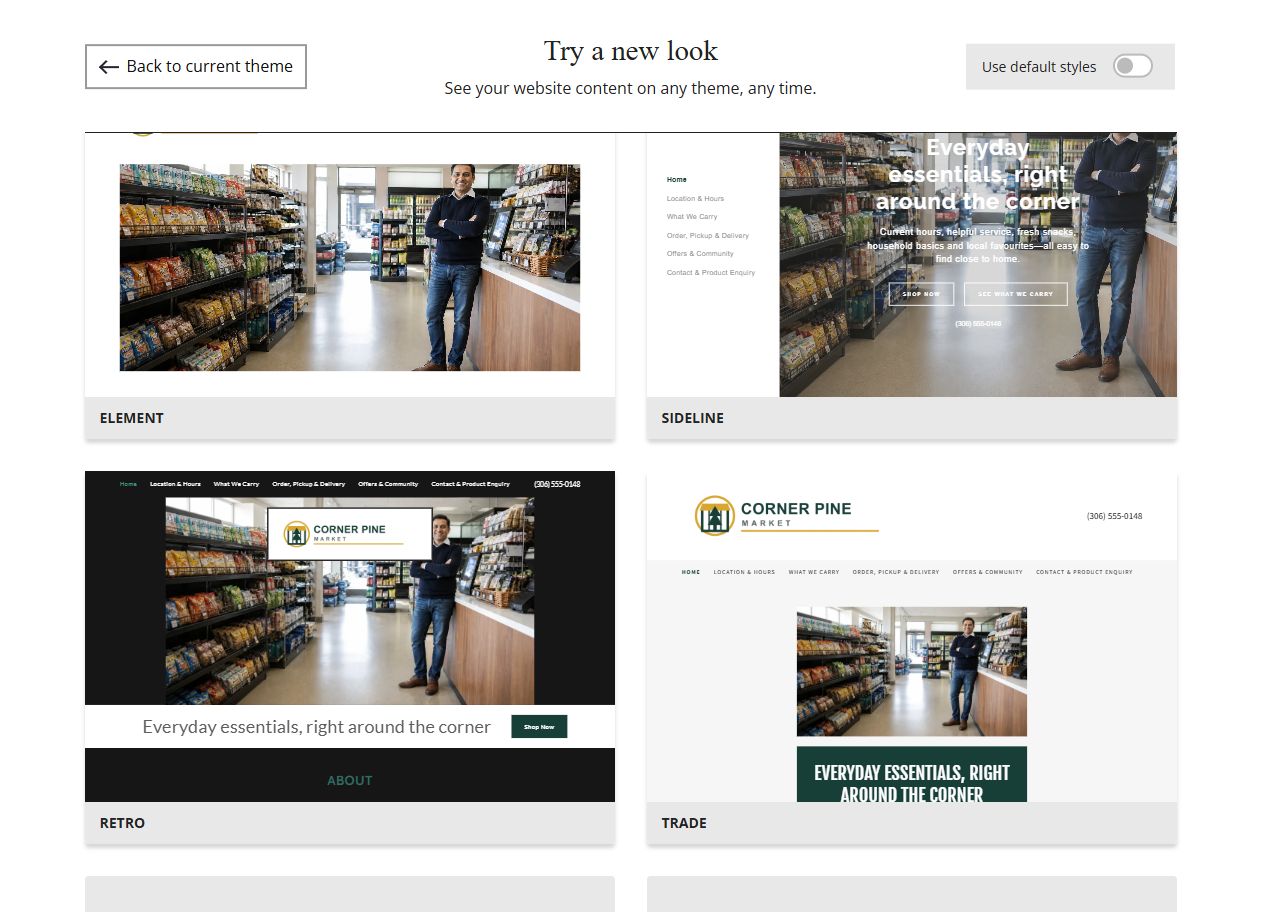
Task: Click Offers & Community in Retro navigation
Action: coord(388,484)
